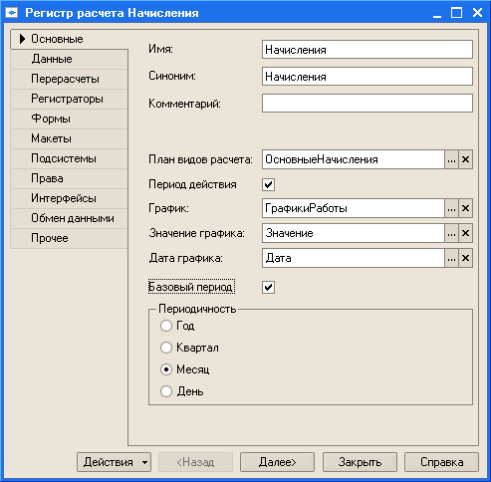This screenshot has height=482, width=491.
Task: Click the Дата field of Дата графика
Action: coord(353,258)
